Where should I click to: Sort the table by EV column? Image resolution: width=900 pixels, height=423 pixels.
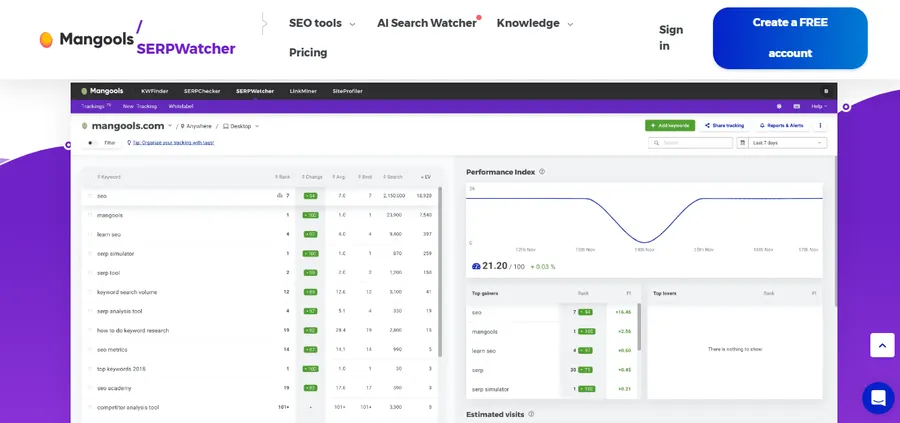click(426, 177)
